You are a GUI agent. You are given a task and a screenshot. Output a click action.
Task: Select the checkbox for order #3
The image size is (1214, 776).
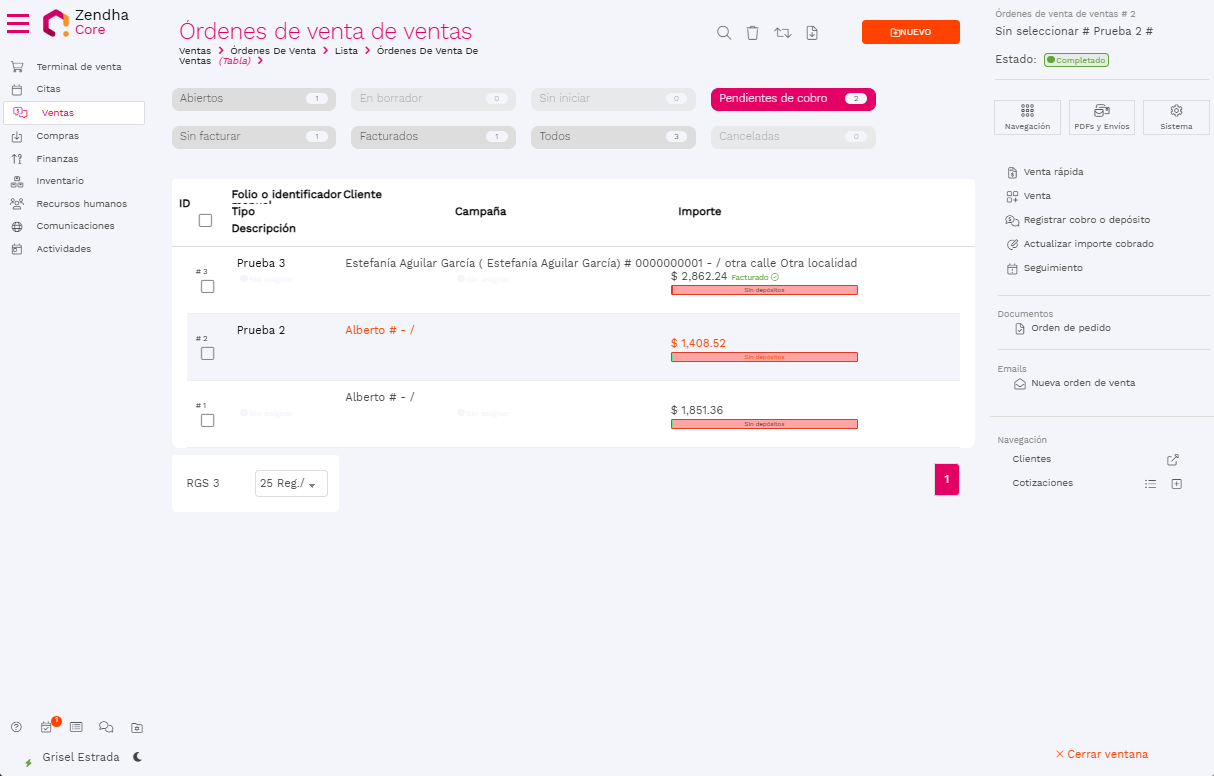(x=208, y=287)
